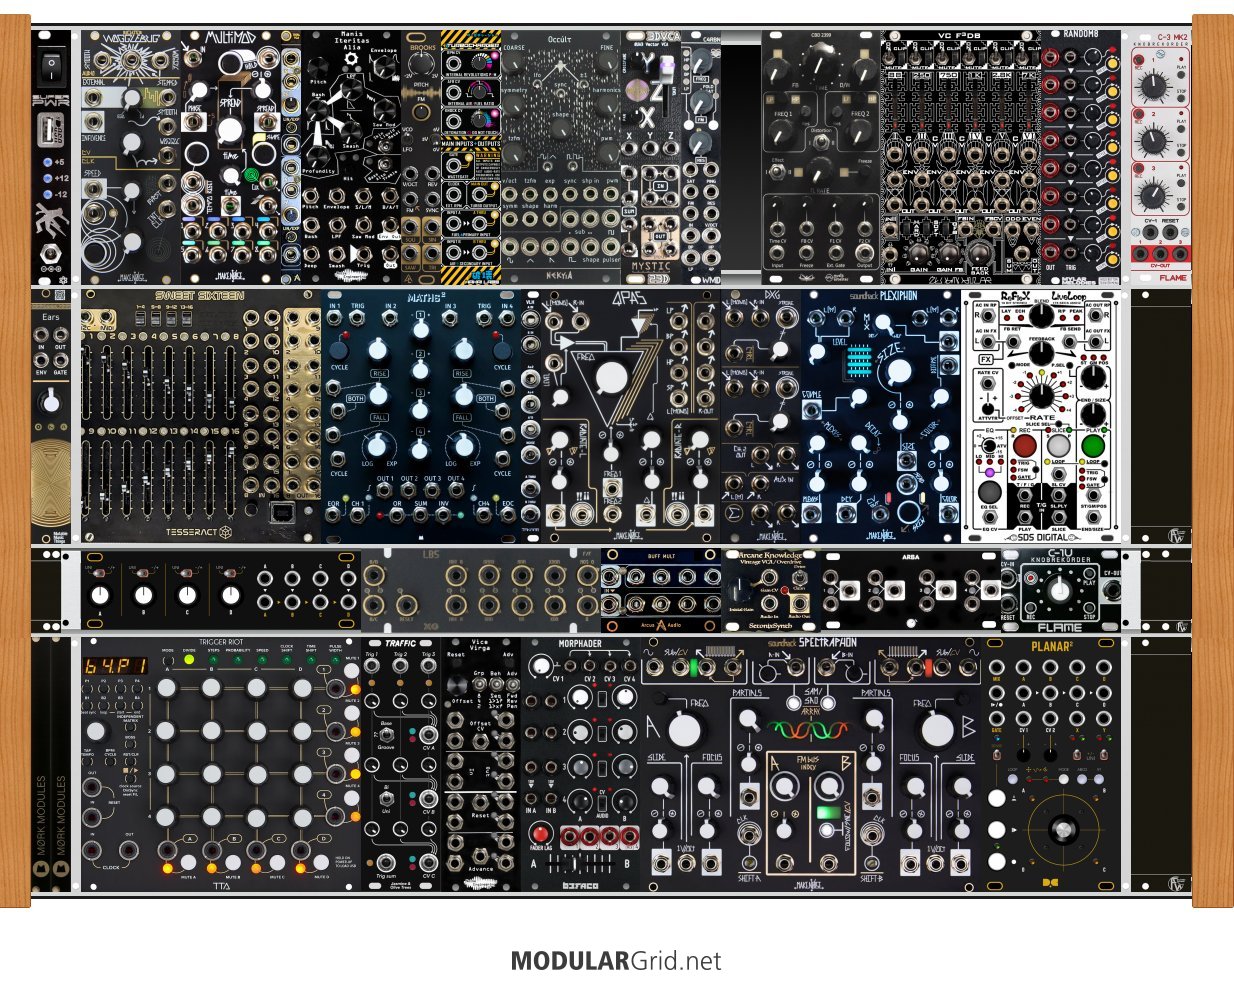Image resolution: width=1234 pixels, height=982 pixels.
Task: Select the WMD C4RBN filter module
Action: pos(701,157)
